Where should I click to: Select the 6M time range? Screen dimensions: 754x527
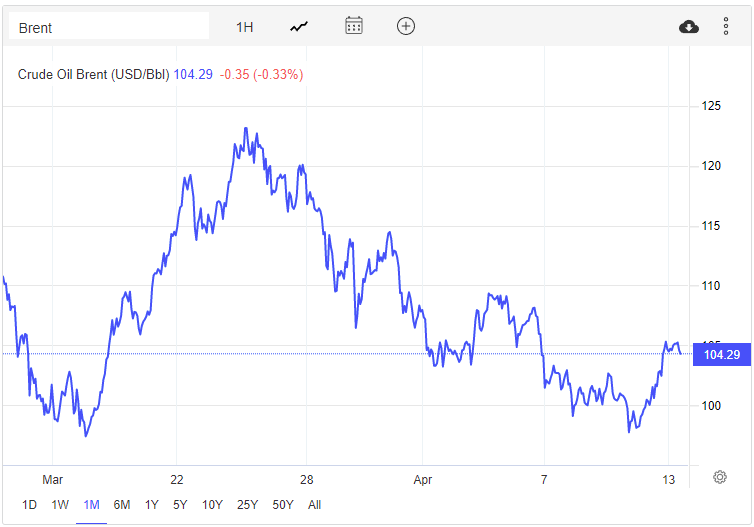(122, 505)
